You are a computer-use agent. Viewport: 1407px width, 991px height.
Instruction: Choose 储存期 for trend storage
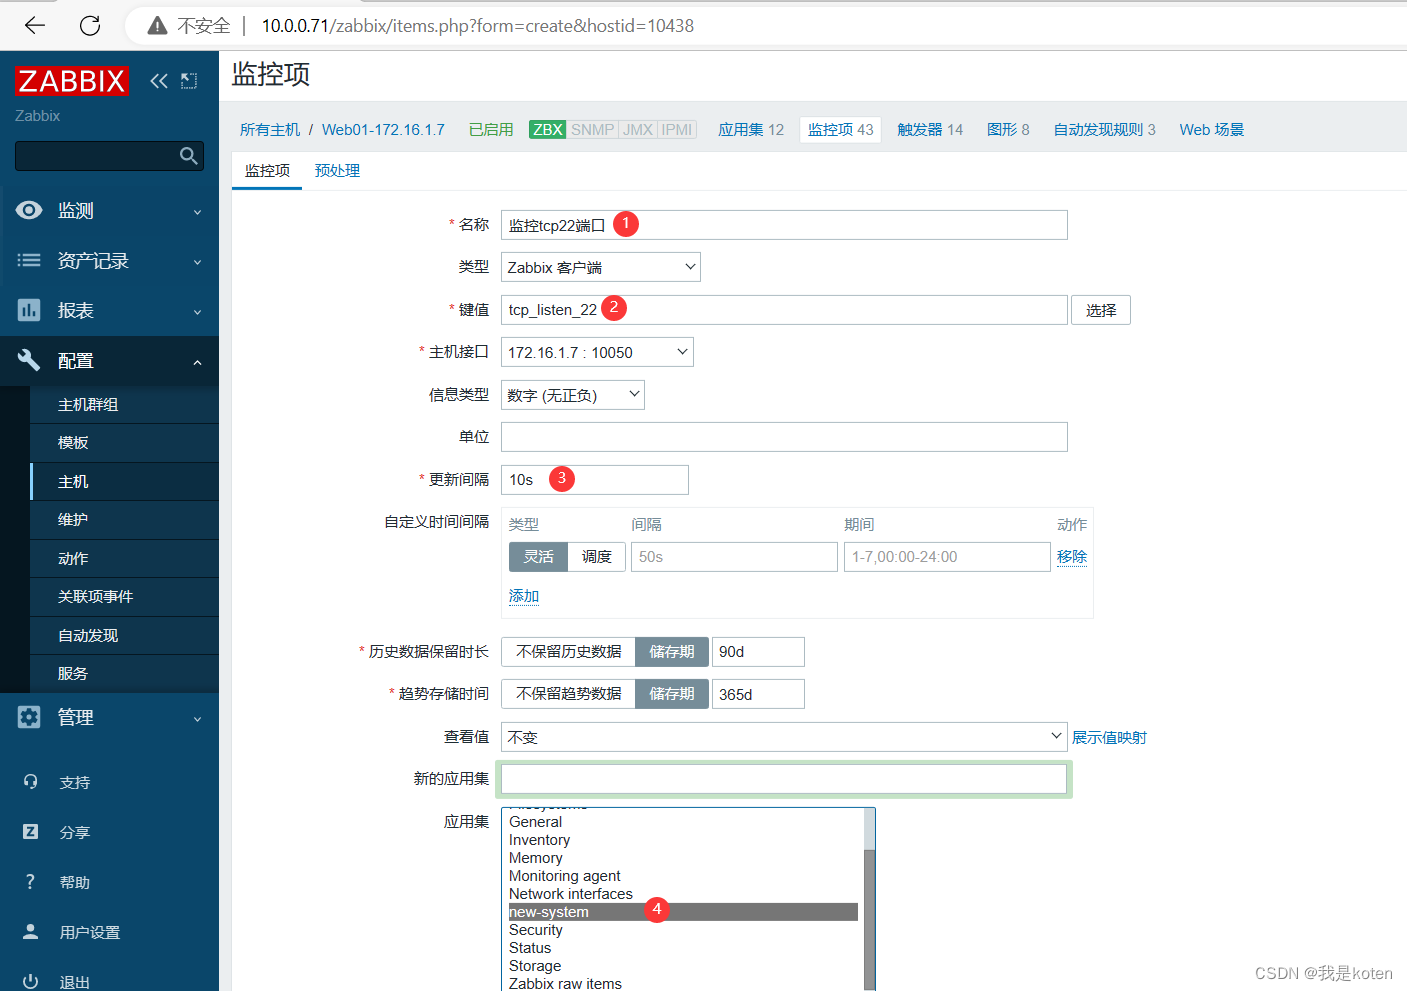[x=672, y=694]
